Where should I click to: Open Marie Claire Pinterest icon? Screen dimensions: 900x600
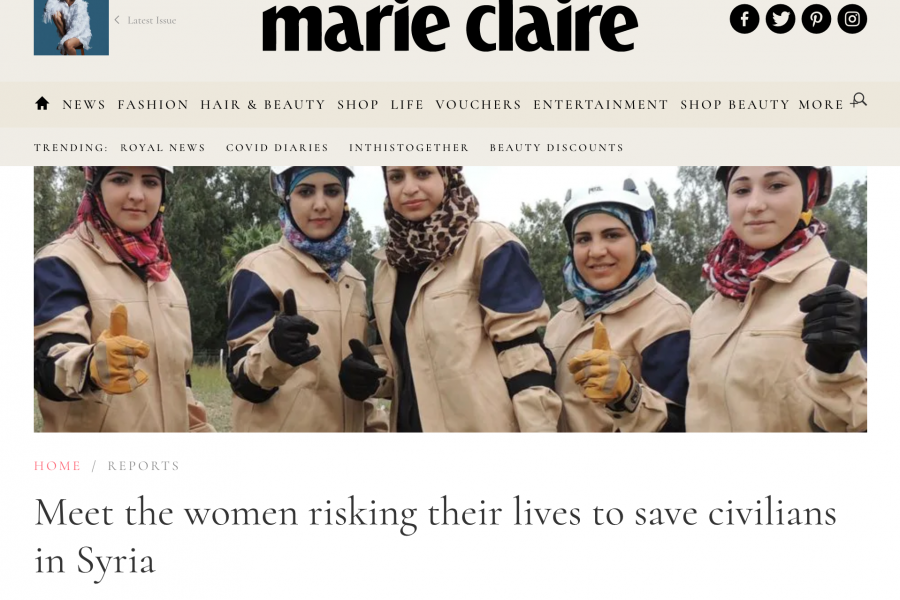tap(816, 19)
